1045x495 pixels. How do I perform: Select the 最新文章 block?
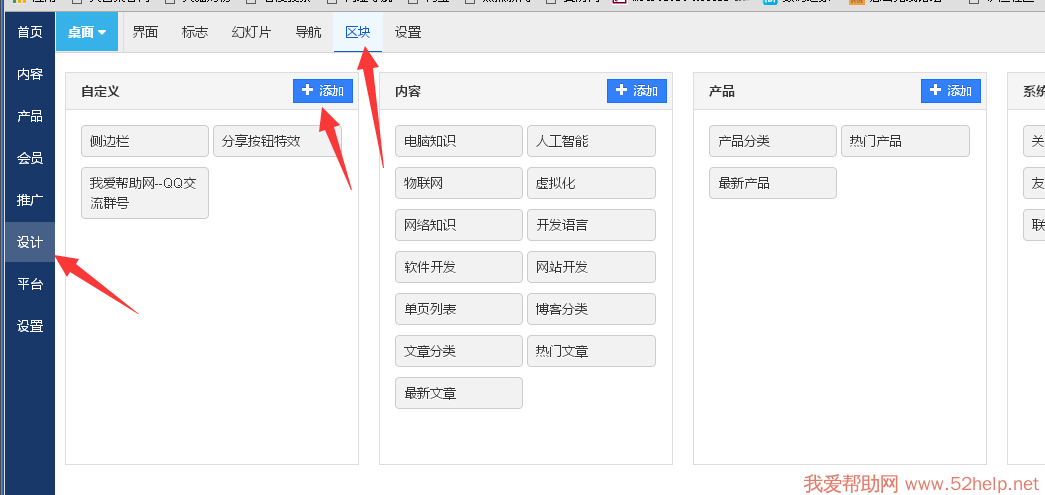point(458,393)
